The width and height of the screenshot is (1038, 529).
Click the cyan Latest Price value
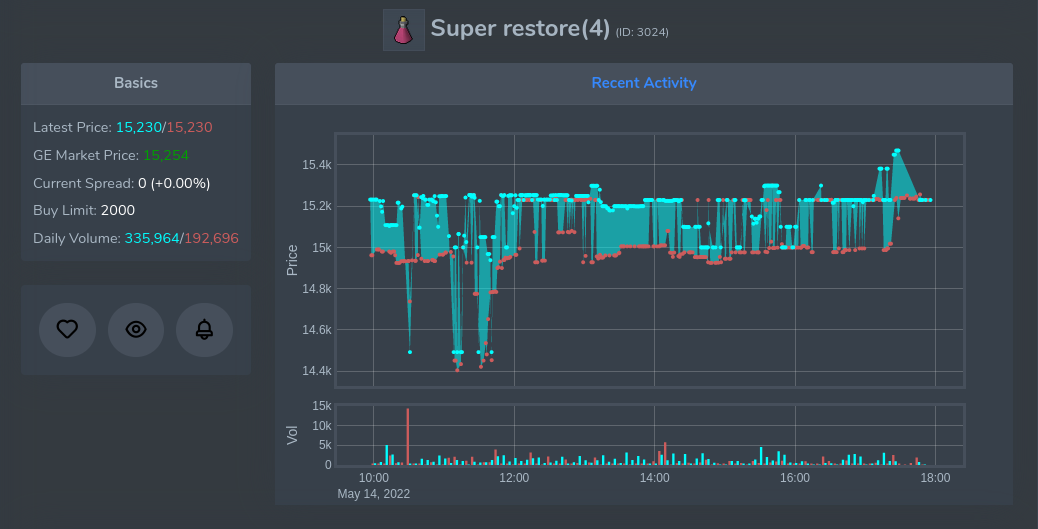(138, 127)
